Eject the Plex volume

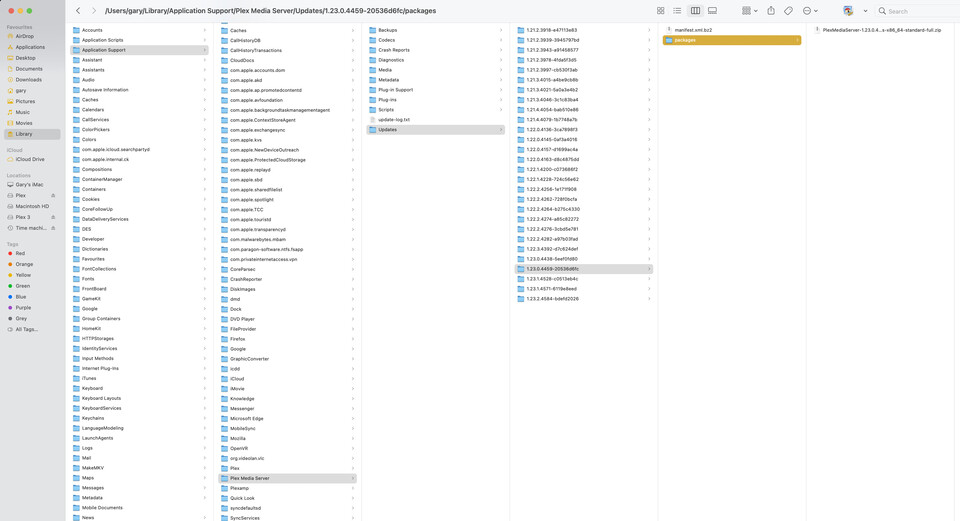53,195
